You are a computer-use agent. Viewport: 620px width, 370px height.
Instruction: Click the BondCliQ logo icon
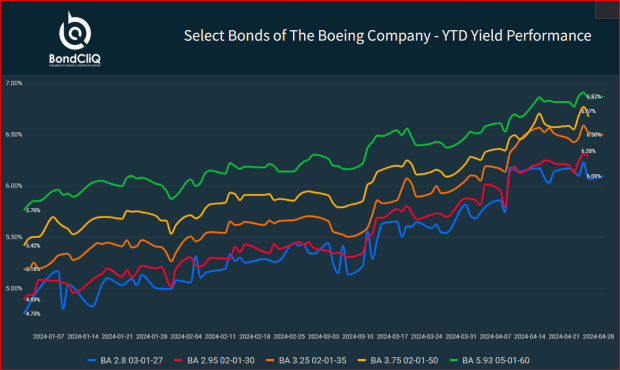tap(75, 31)
